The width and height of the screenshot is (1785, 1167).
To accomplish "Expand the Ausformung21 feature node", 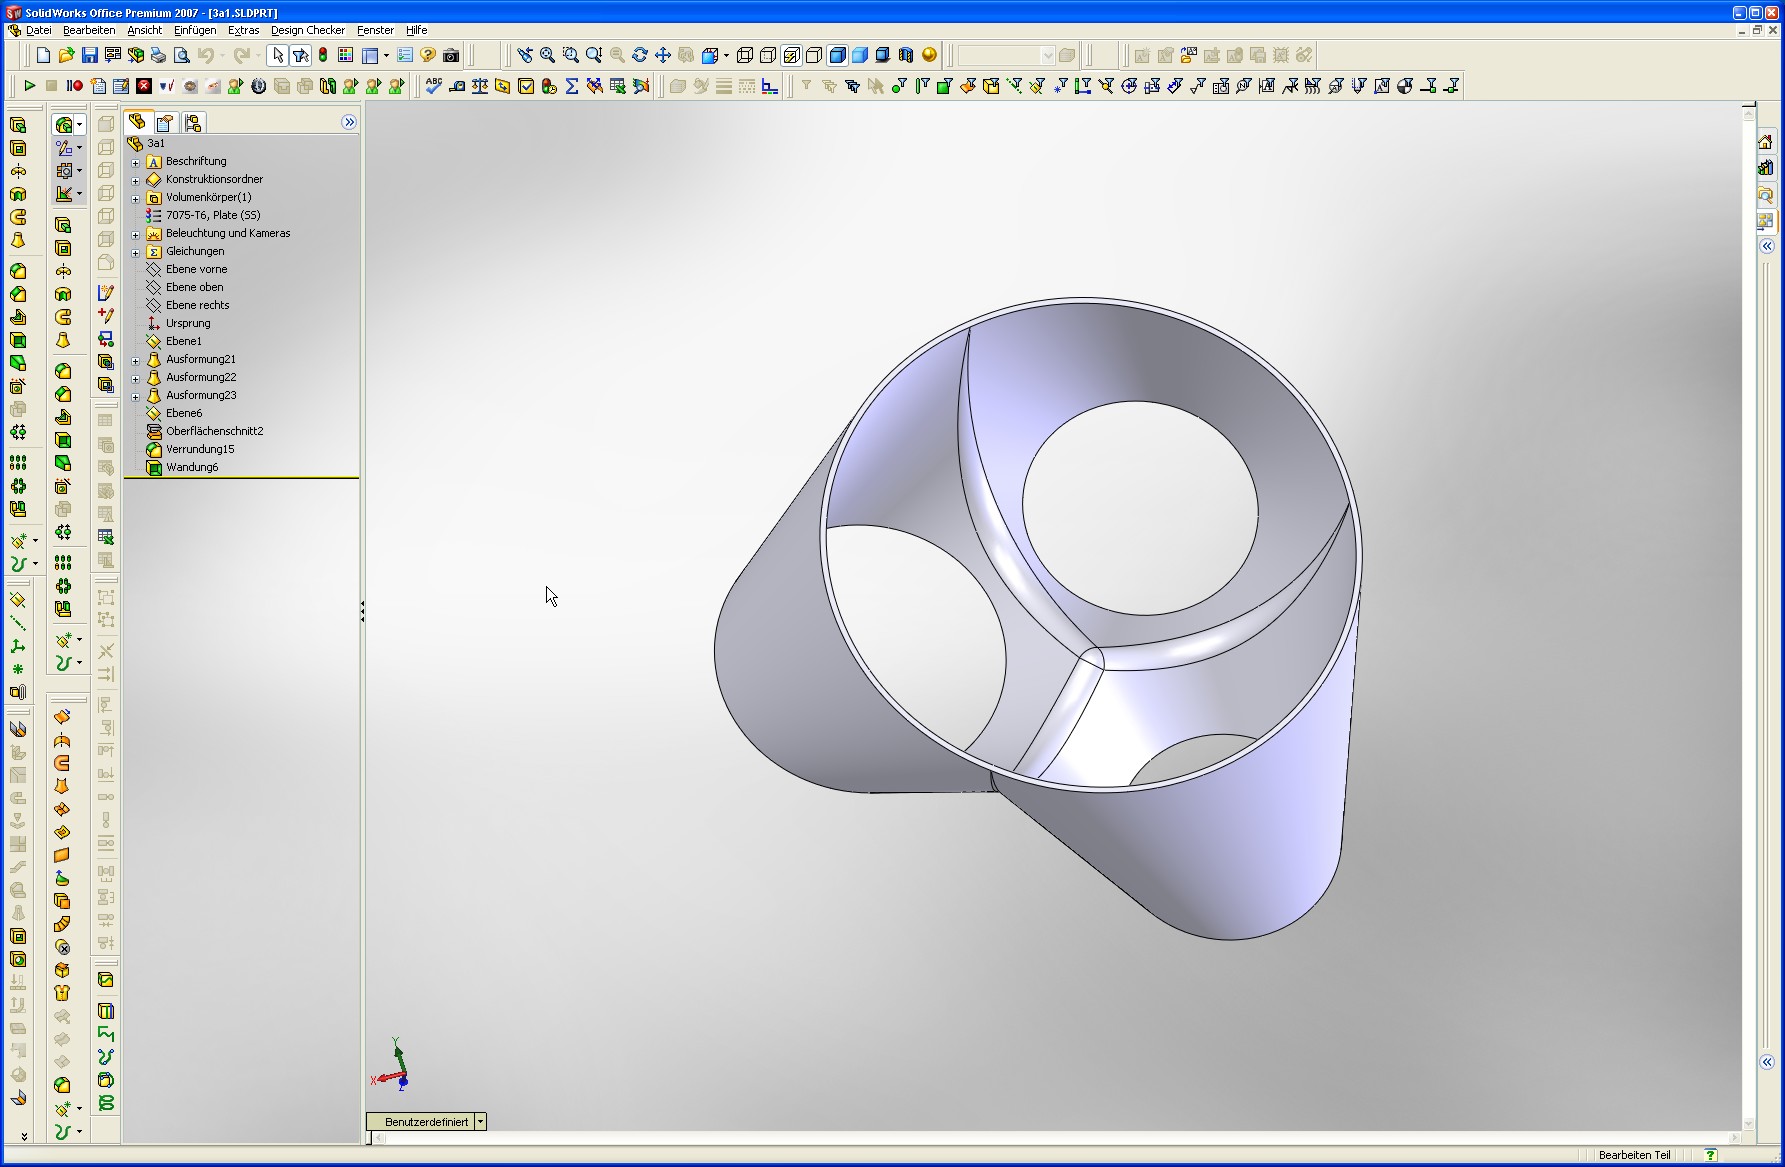I will (136, 360).
